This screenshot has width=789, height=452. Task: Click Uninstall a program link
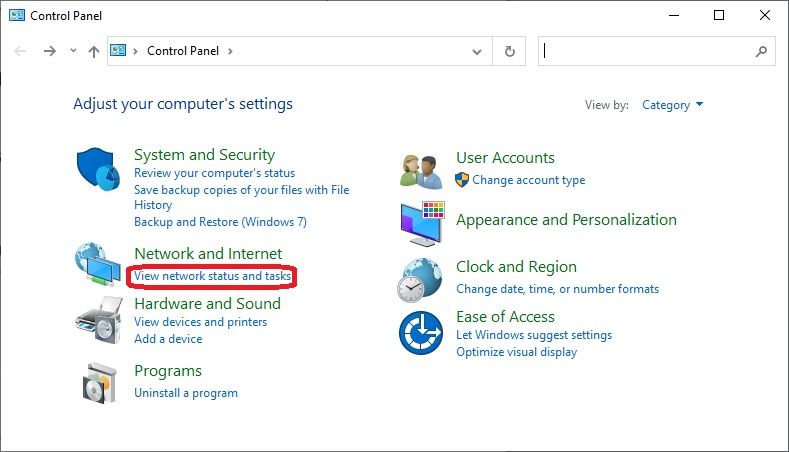tap(186, 393)
